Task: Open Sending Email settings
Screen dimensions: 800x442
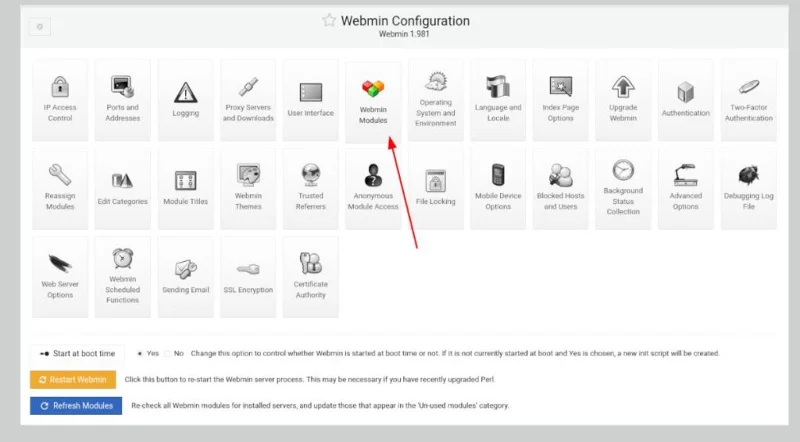Action: (x=186, y=277)
